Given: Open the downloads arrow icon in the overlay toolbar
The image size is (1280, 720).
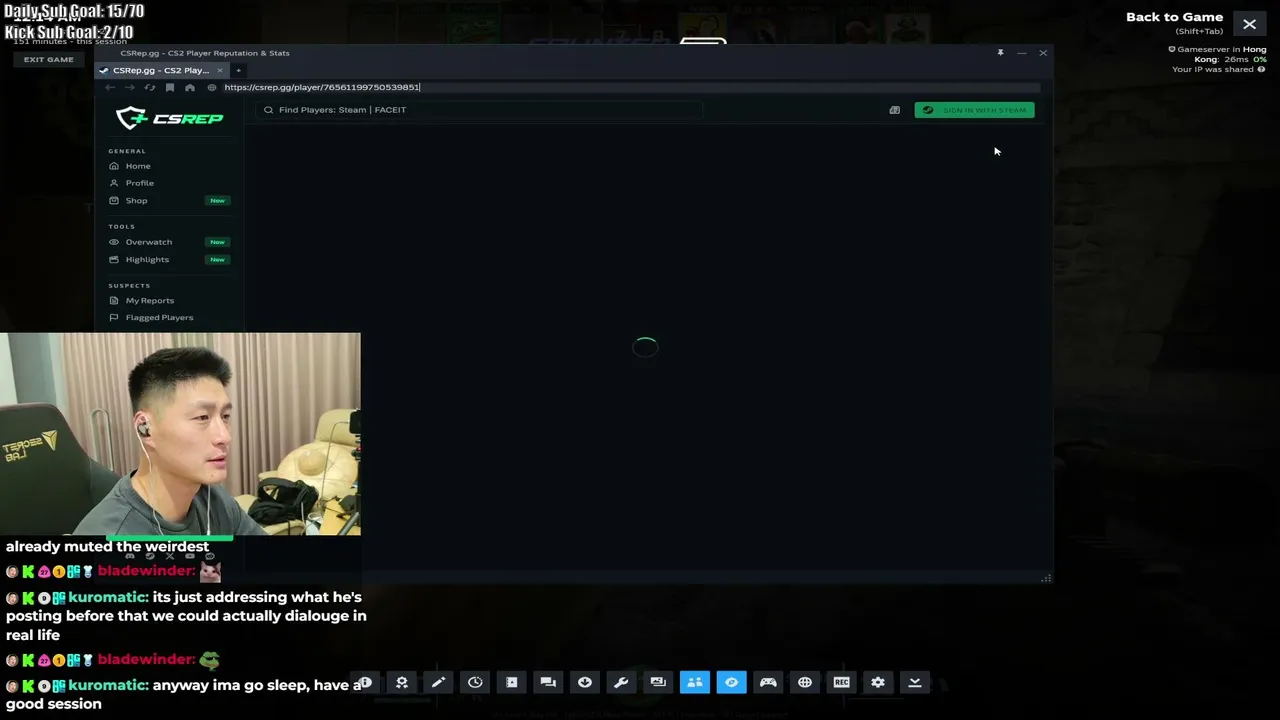Looking at the screenshot, I should (585, 682).
